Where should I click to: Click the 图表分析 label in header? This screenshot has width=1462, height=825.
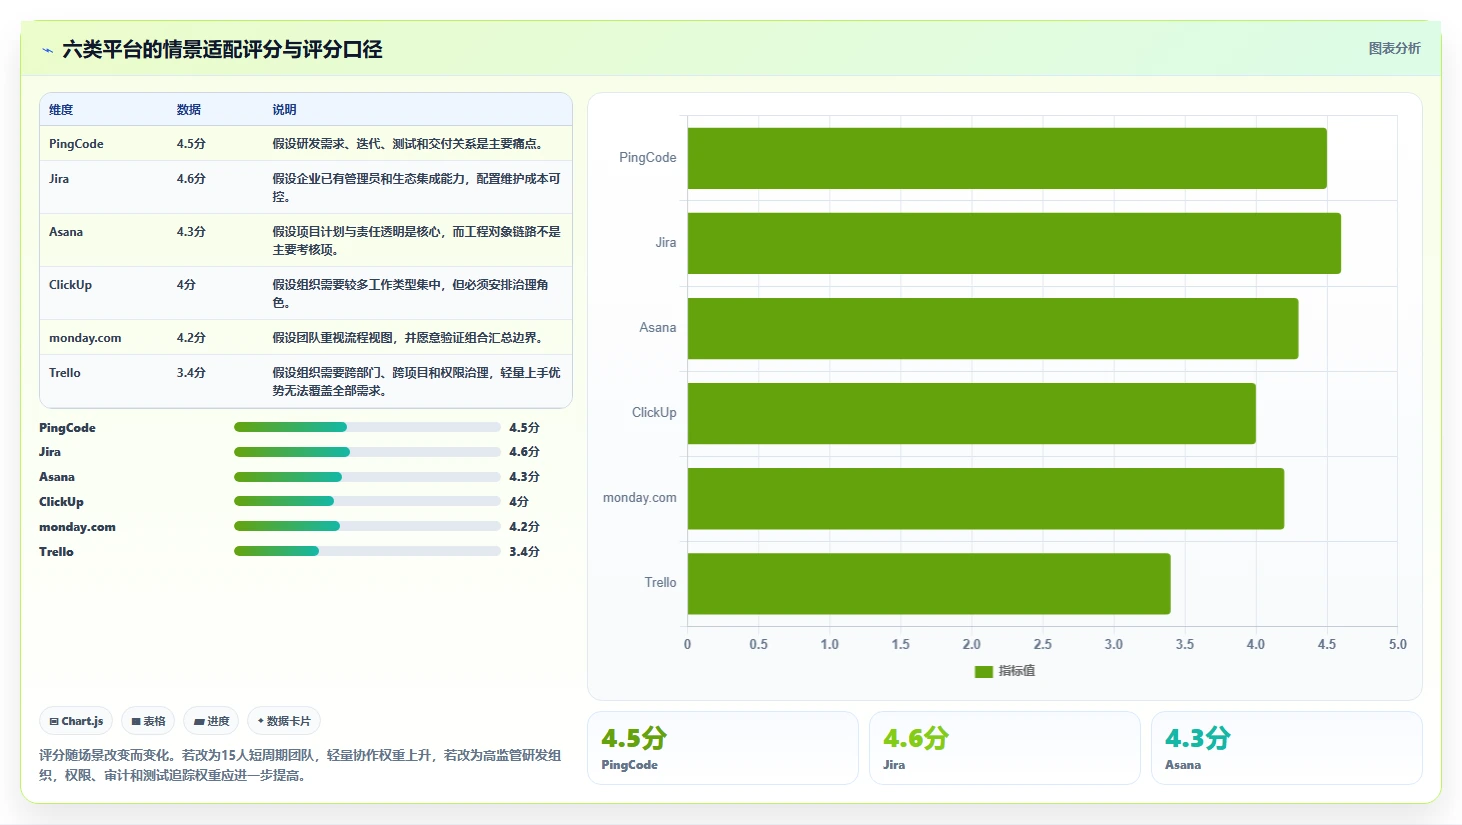point(1394,48)
